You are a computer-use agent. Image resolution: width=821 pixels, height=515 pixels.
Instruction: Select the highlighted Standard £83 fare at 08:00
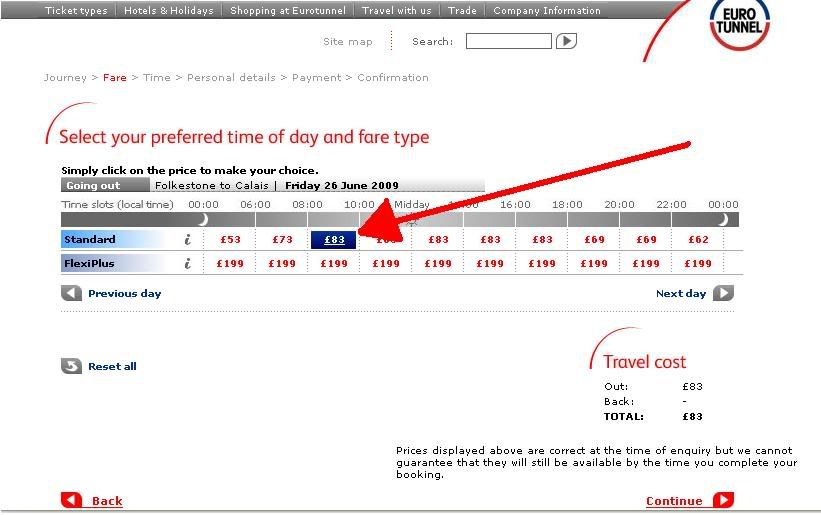tap(334, 240)
